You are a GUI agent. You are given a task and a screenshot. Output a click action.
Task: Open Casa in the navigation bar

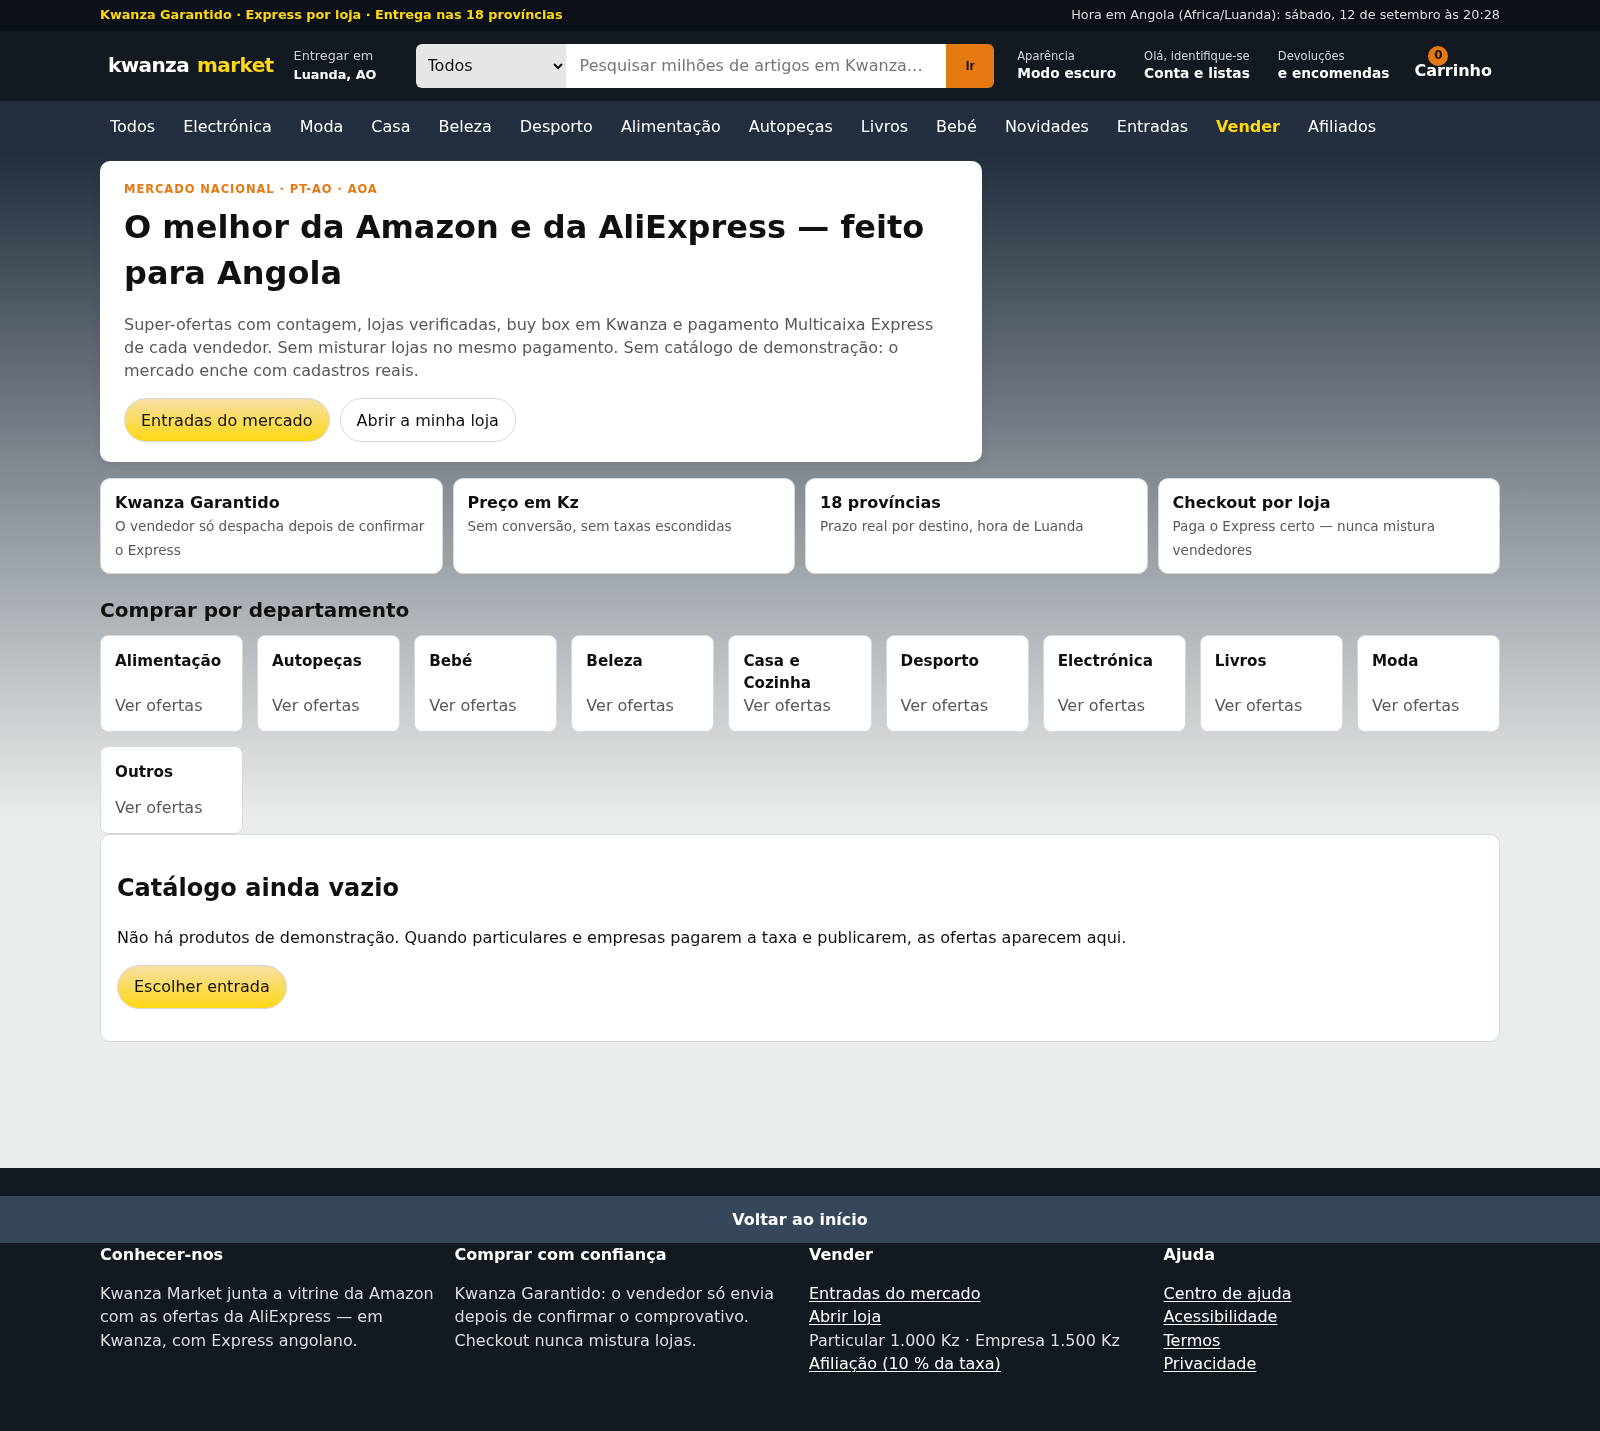click(x=390, y=126)
